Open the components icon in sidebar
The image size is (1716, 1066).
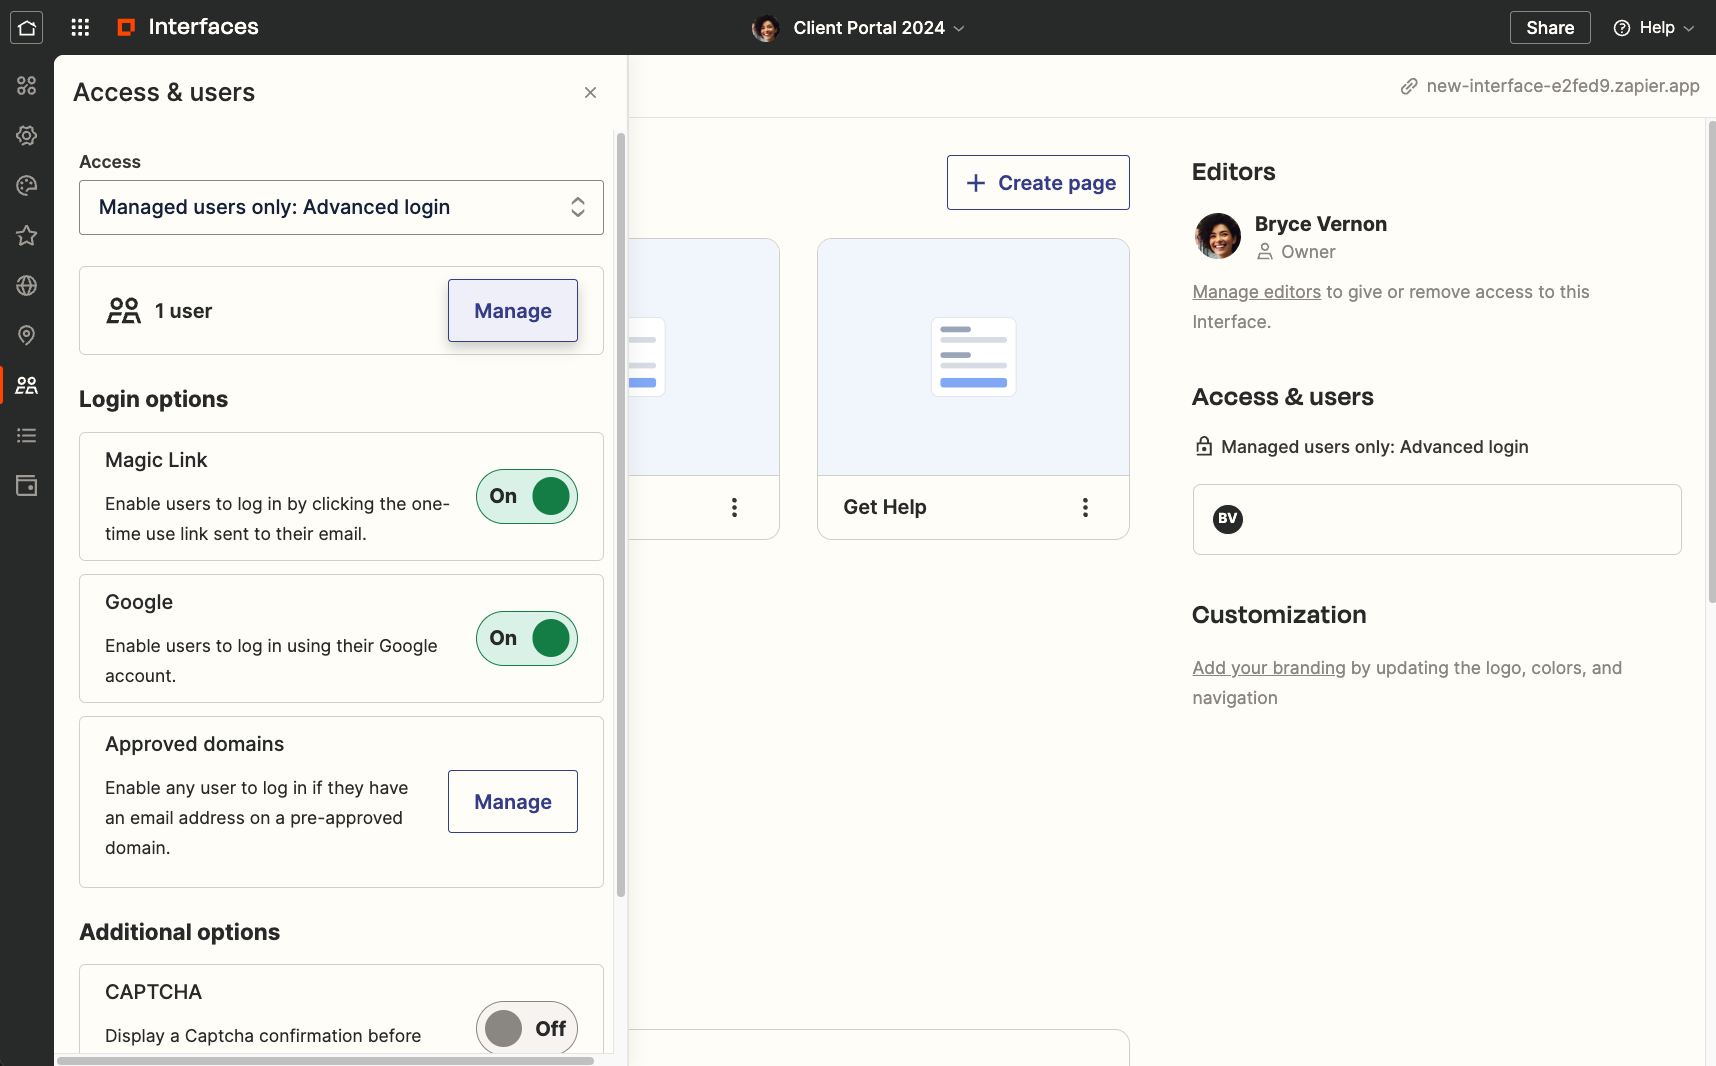(x=27, y=86)
